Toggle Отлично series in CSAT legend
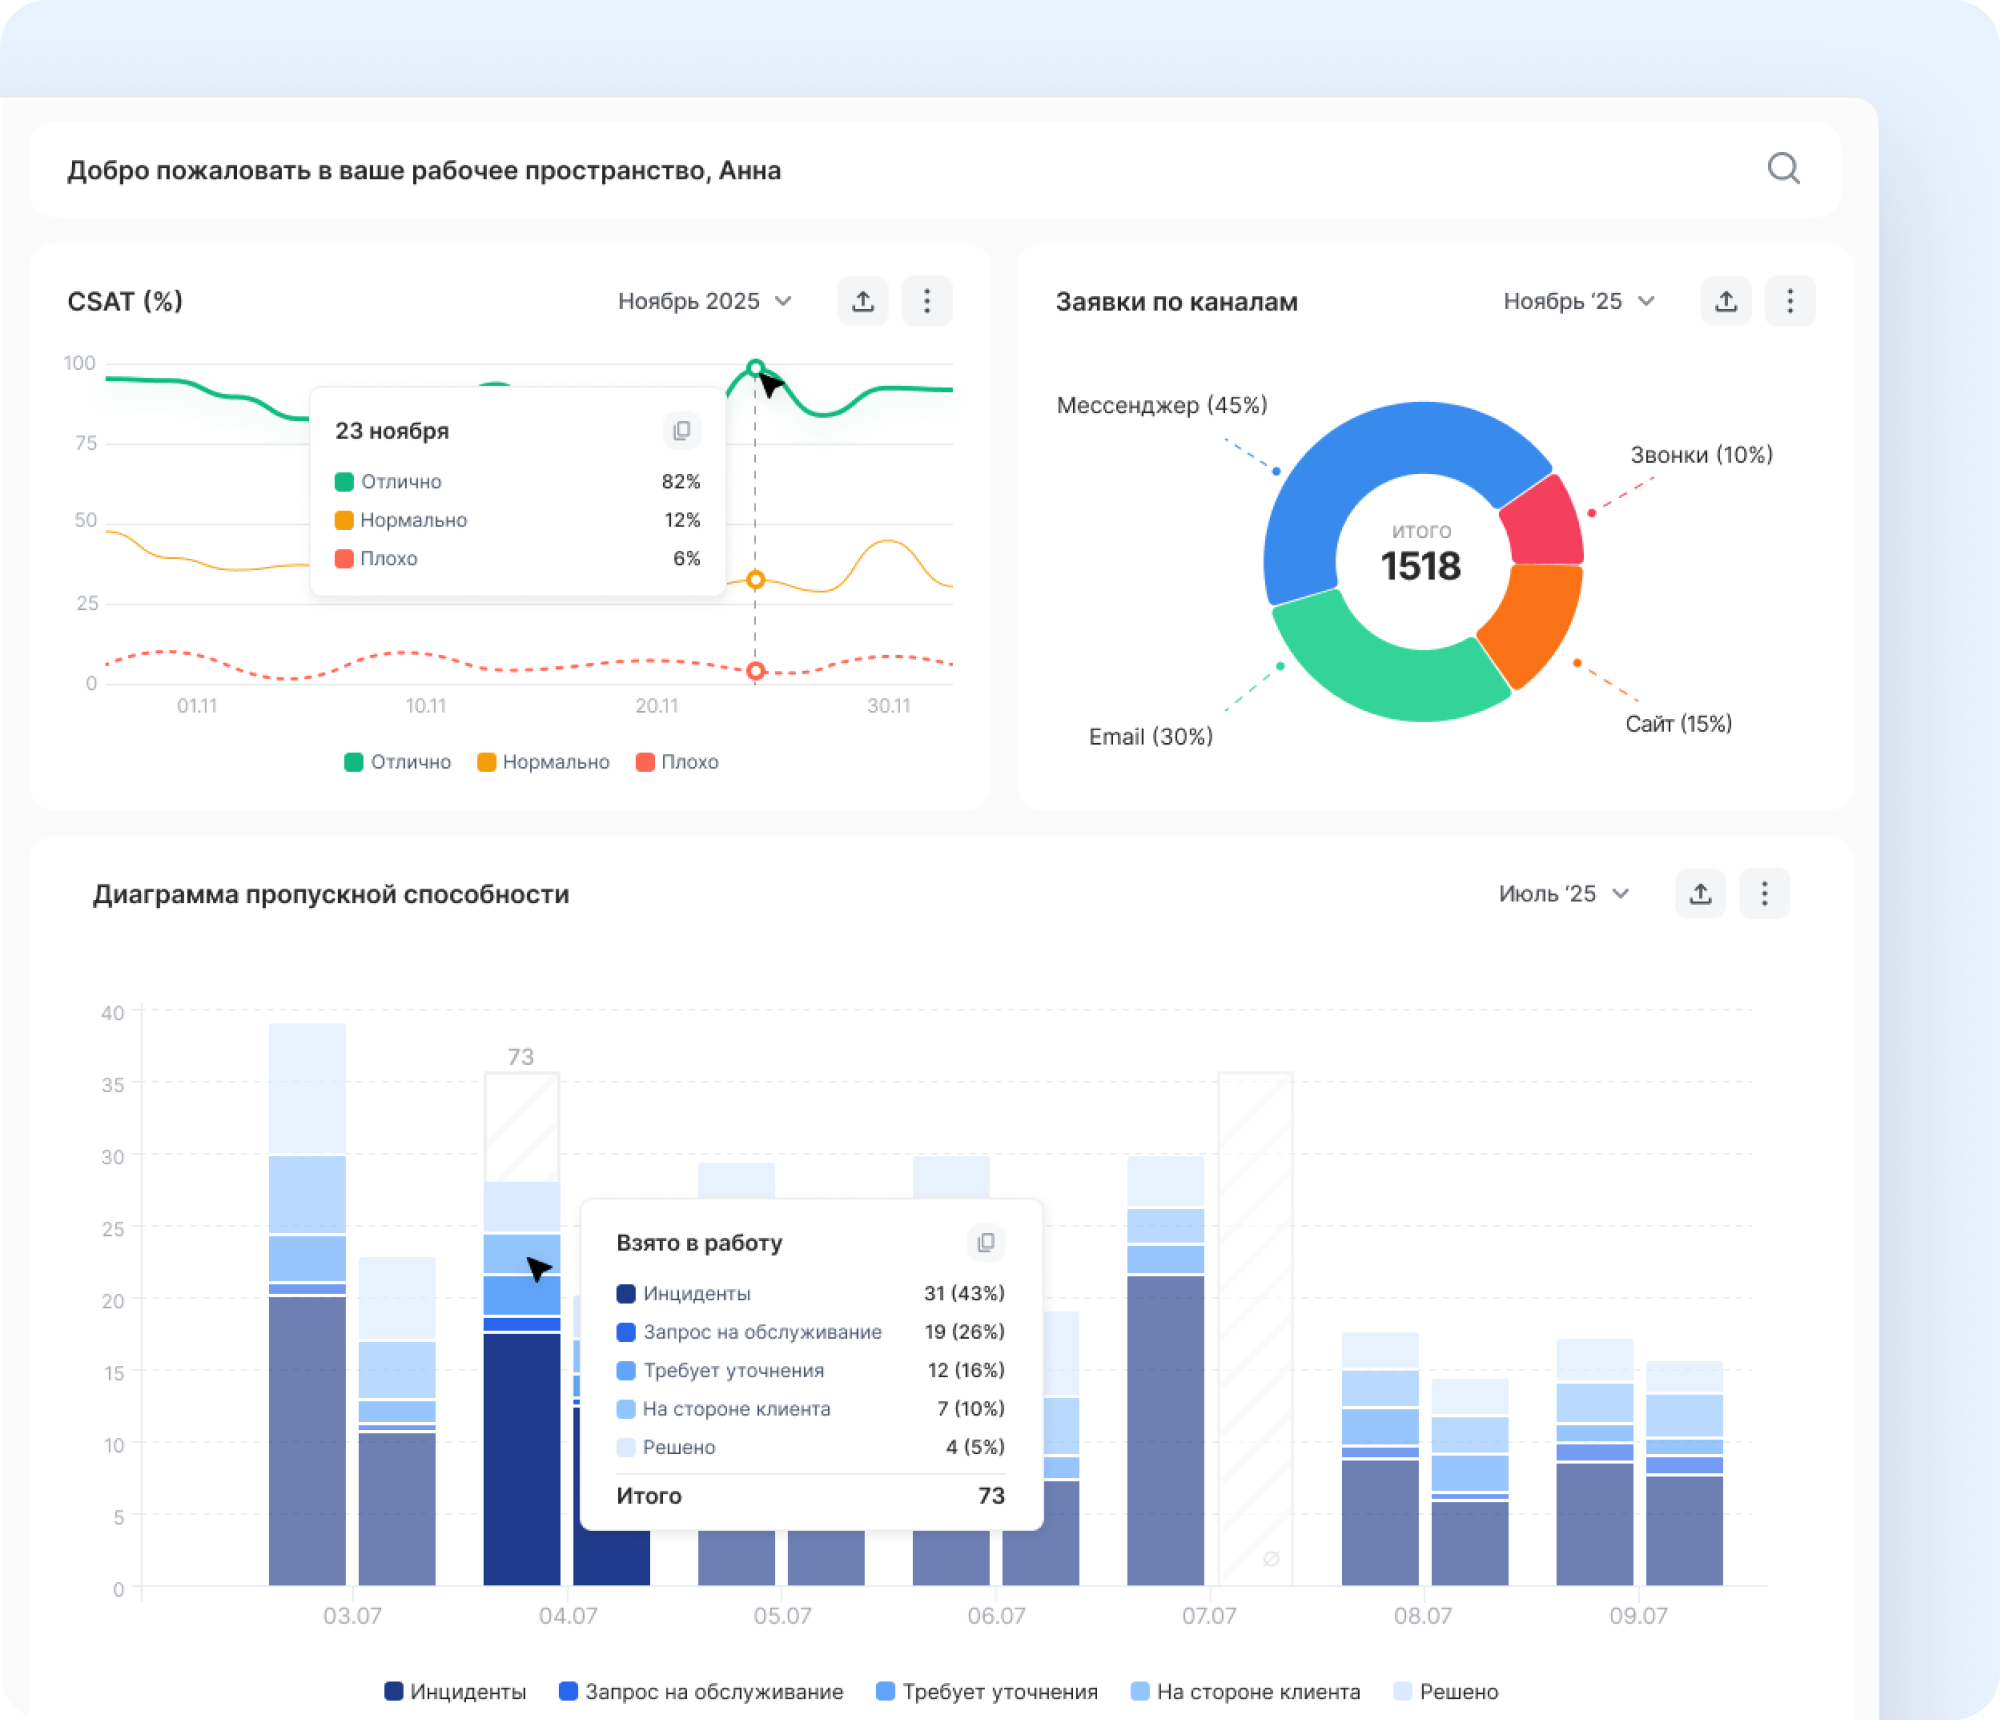This screenshot has width=2000, height=1720. (398, 762)
